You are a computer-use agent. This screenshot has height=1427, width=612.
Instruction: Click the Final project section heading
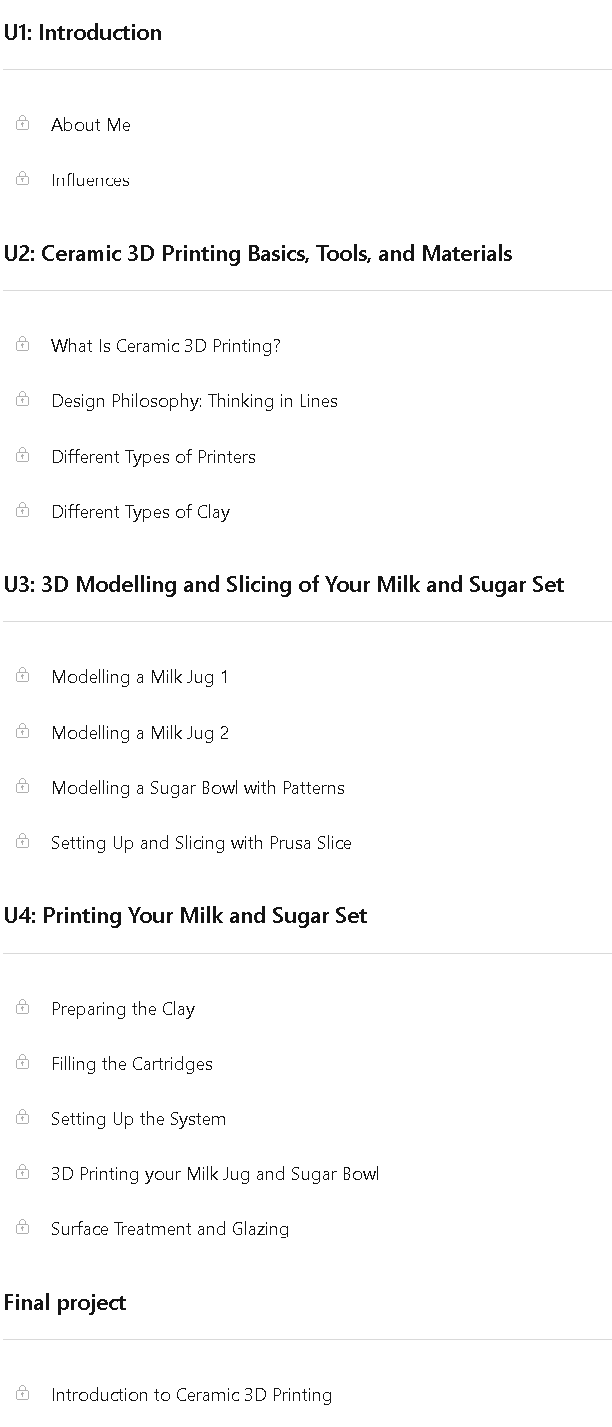click(x=65, y=1302)
